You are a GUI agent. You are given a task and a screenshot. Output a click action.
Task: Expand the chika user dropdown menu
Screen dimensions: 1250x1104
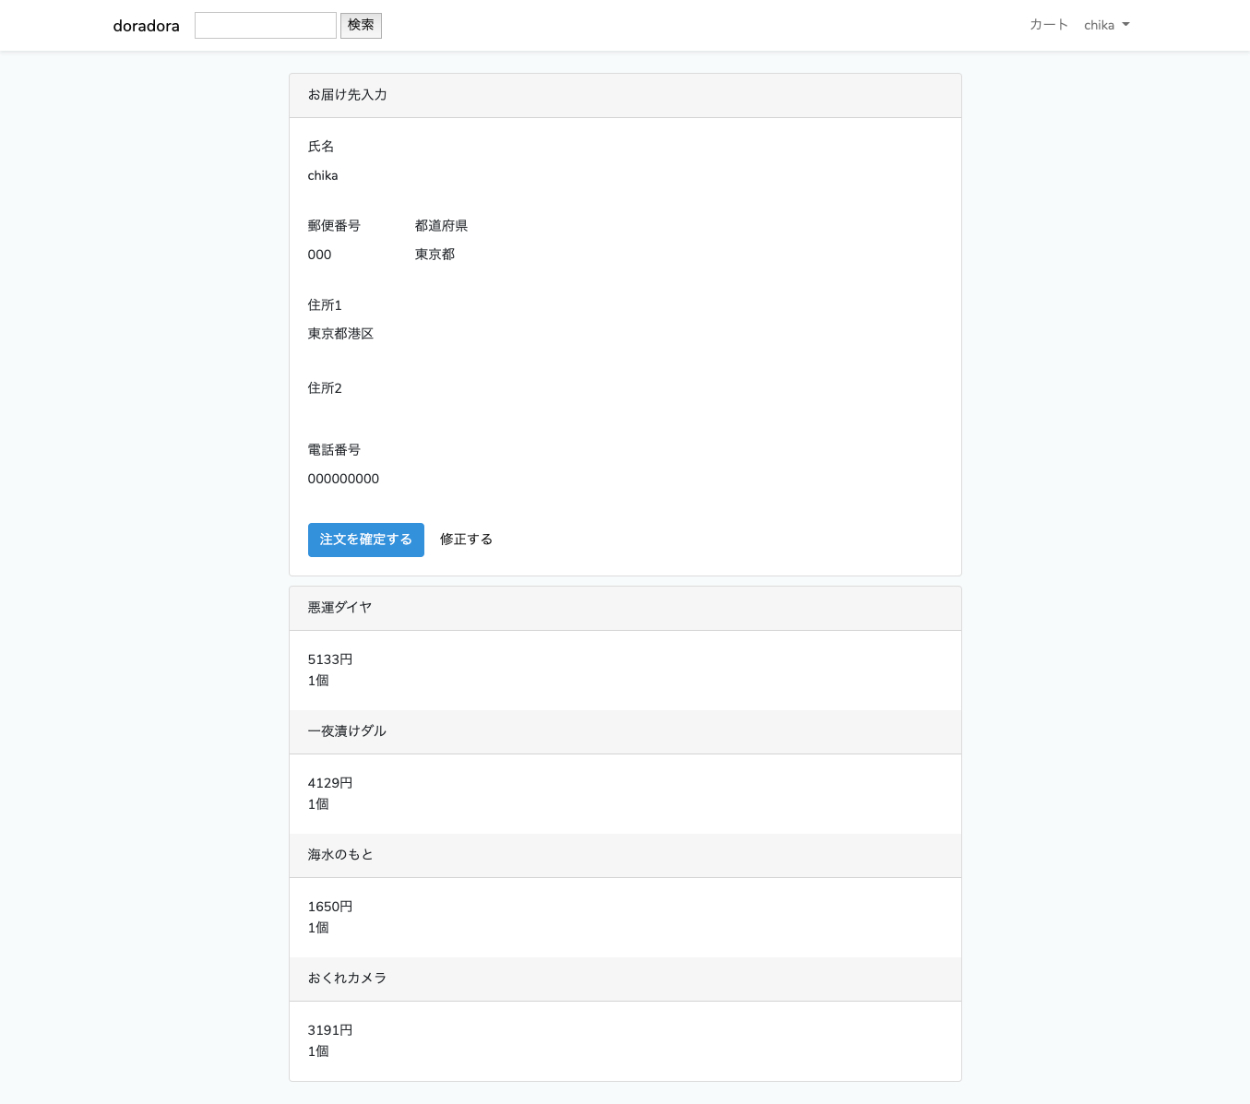click(1106, 25)
